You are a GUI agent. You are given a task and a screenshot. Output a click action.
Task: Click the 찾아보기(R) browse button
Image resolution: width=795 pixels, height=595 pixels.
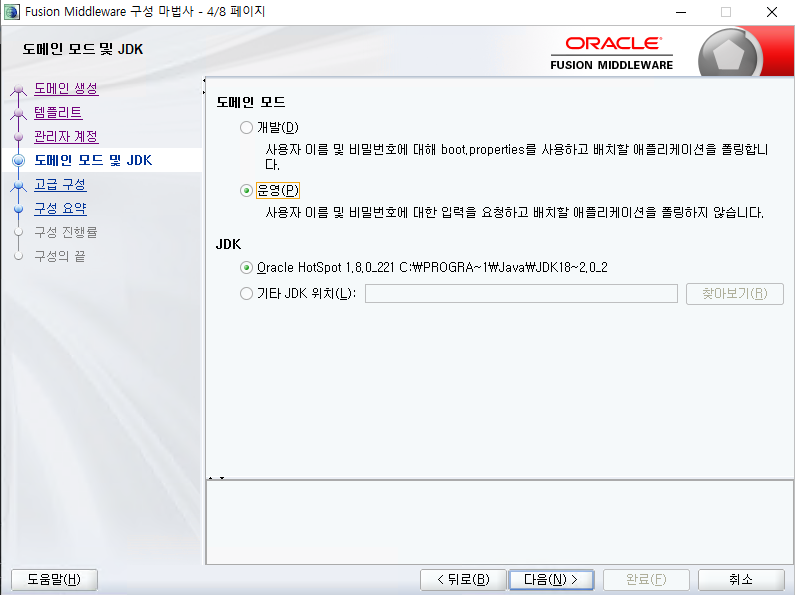[735, 293]
